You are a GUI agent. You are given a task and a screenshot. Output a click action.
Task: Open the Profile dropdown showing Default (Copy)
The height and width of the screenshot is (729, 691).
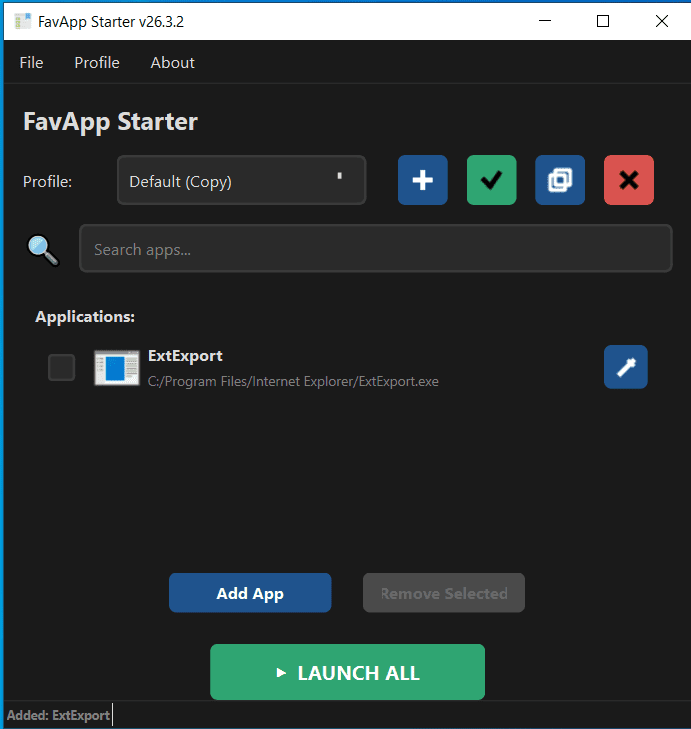tap(241, 180)
